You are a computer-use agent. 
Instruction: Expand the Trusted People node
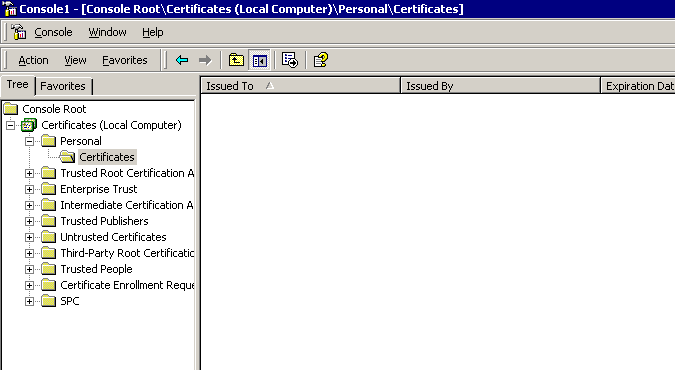(x=29, y=269)
